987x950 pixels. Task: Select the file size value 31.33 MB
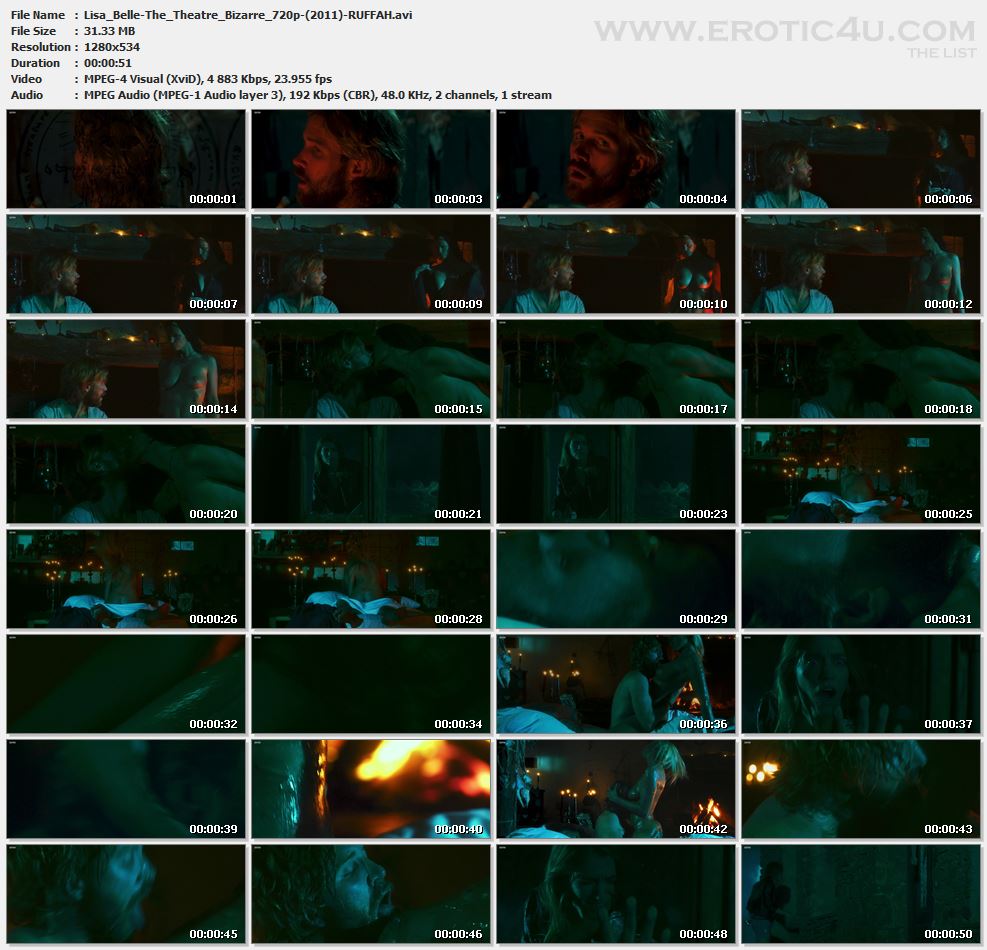point(110,31)
